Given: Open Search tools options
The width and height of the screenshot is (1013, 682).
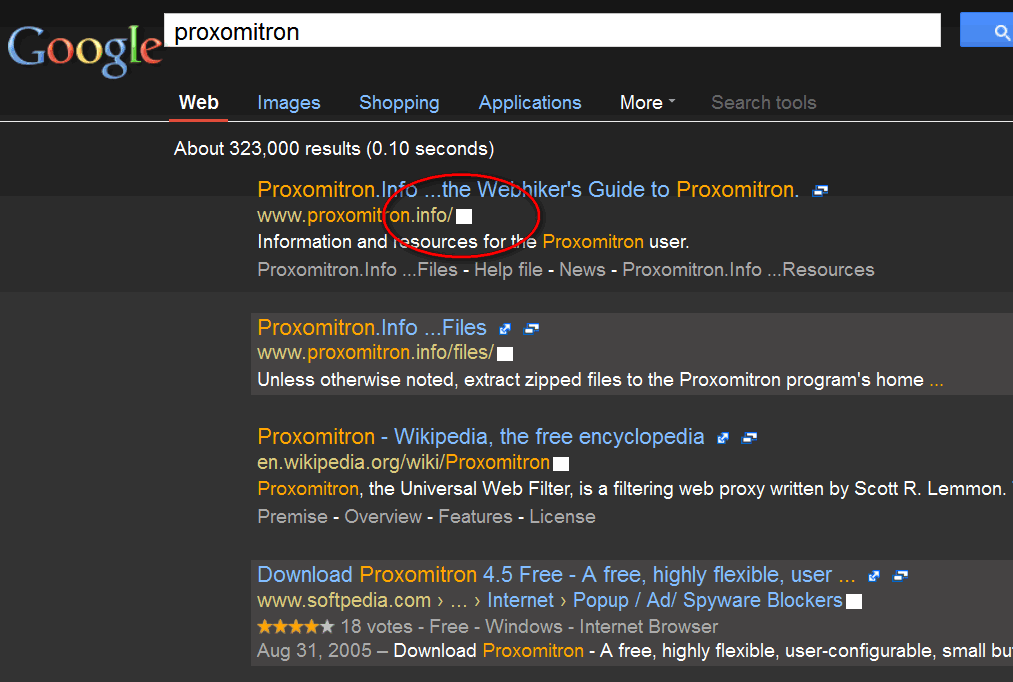Looking at the screenshot, I should 763,103.
